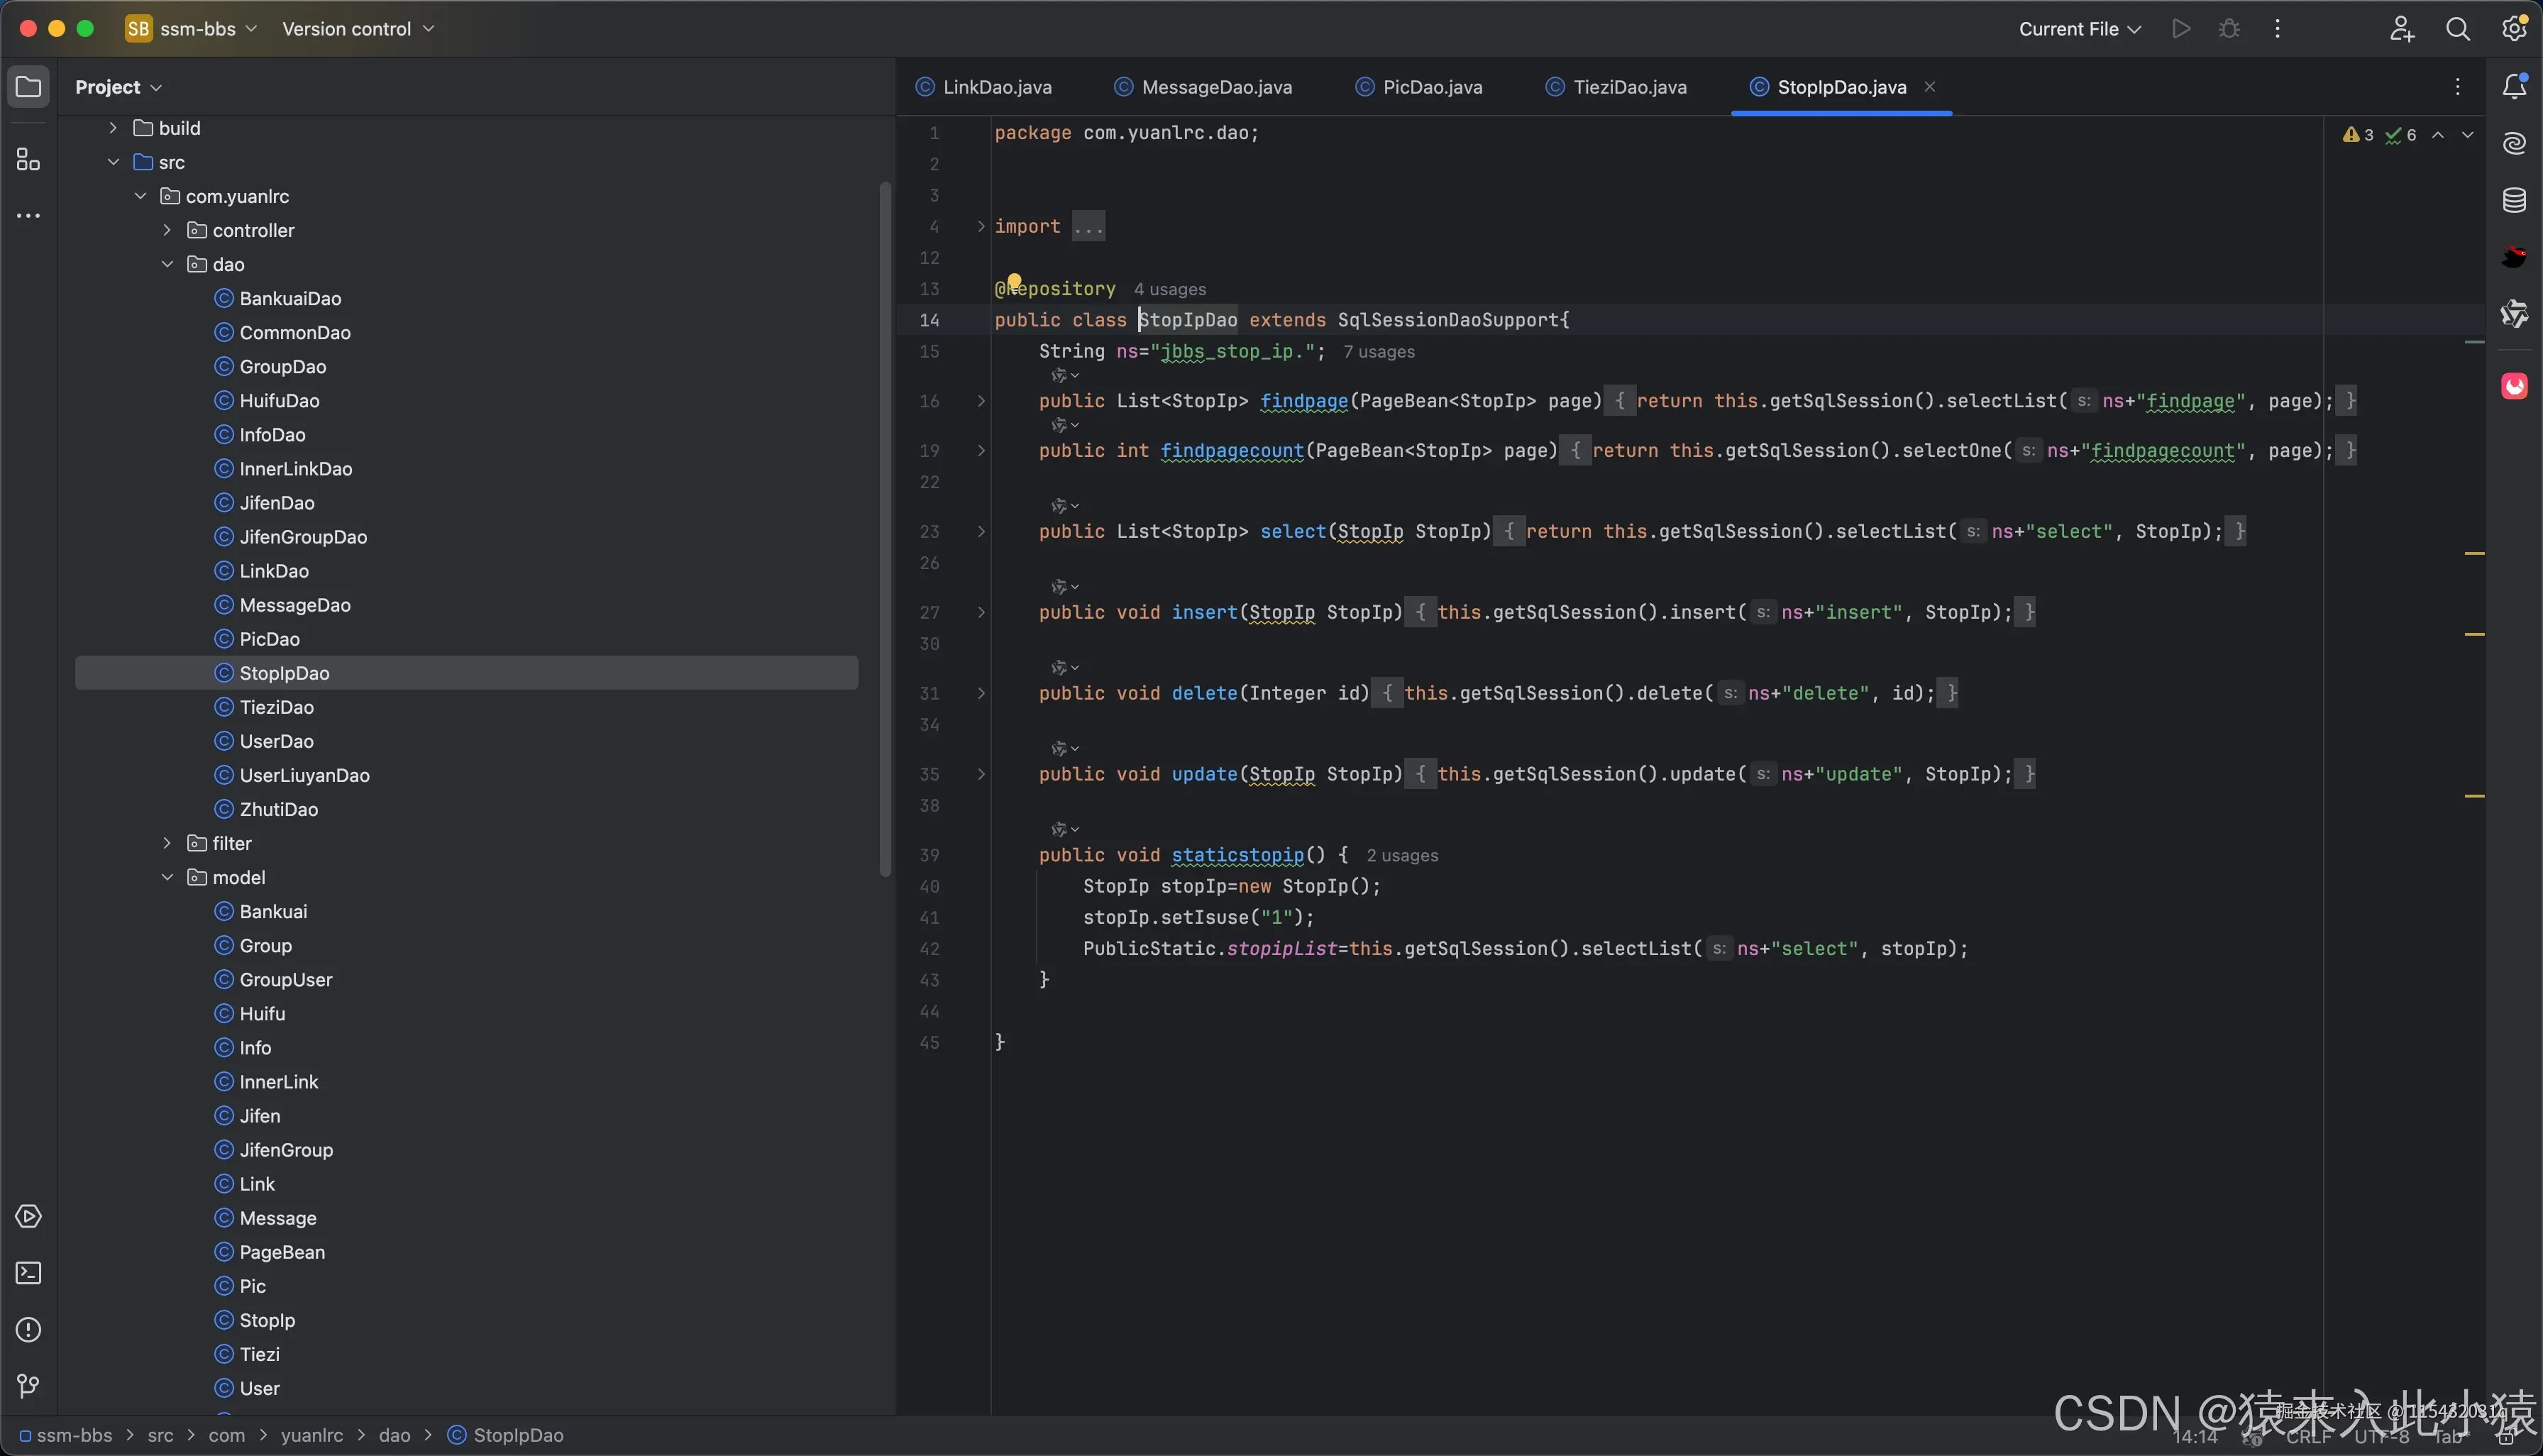
Task: Open the Problems tool window icon
Action: (x=28, y=1330)
